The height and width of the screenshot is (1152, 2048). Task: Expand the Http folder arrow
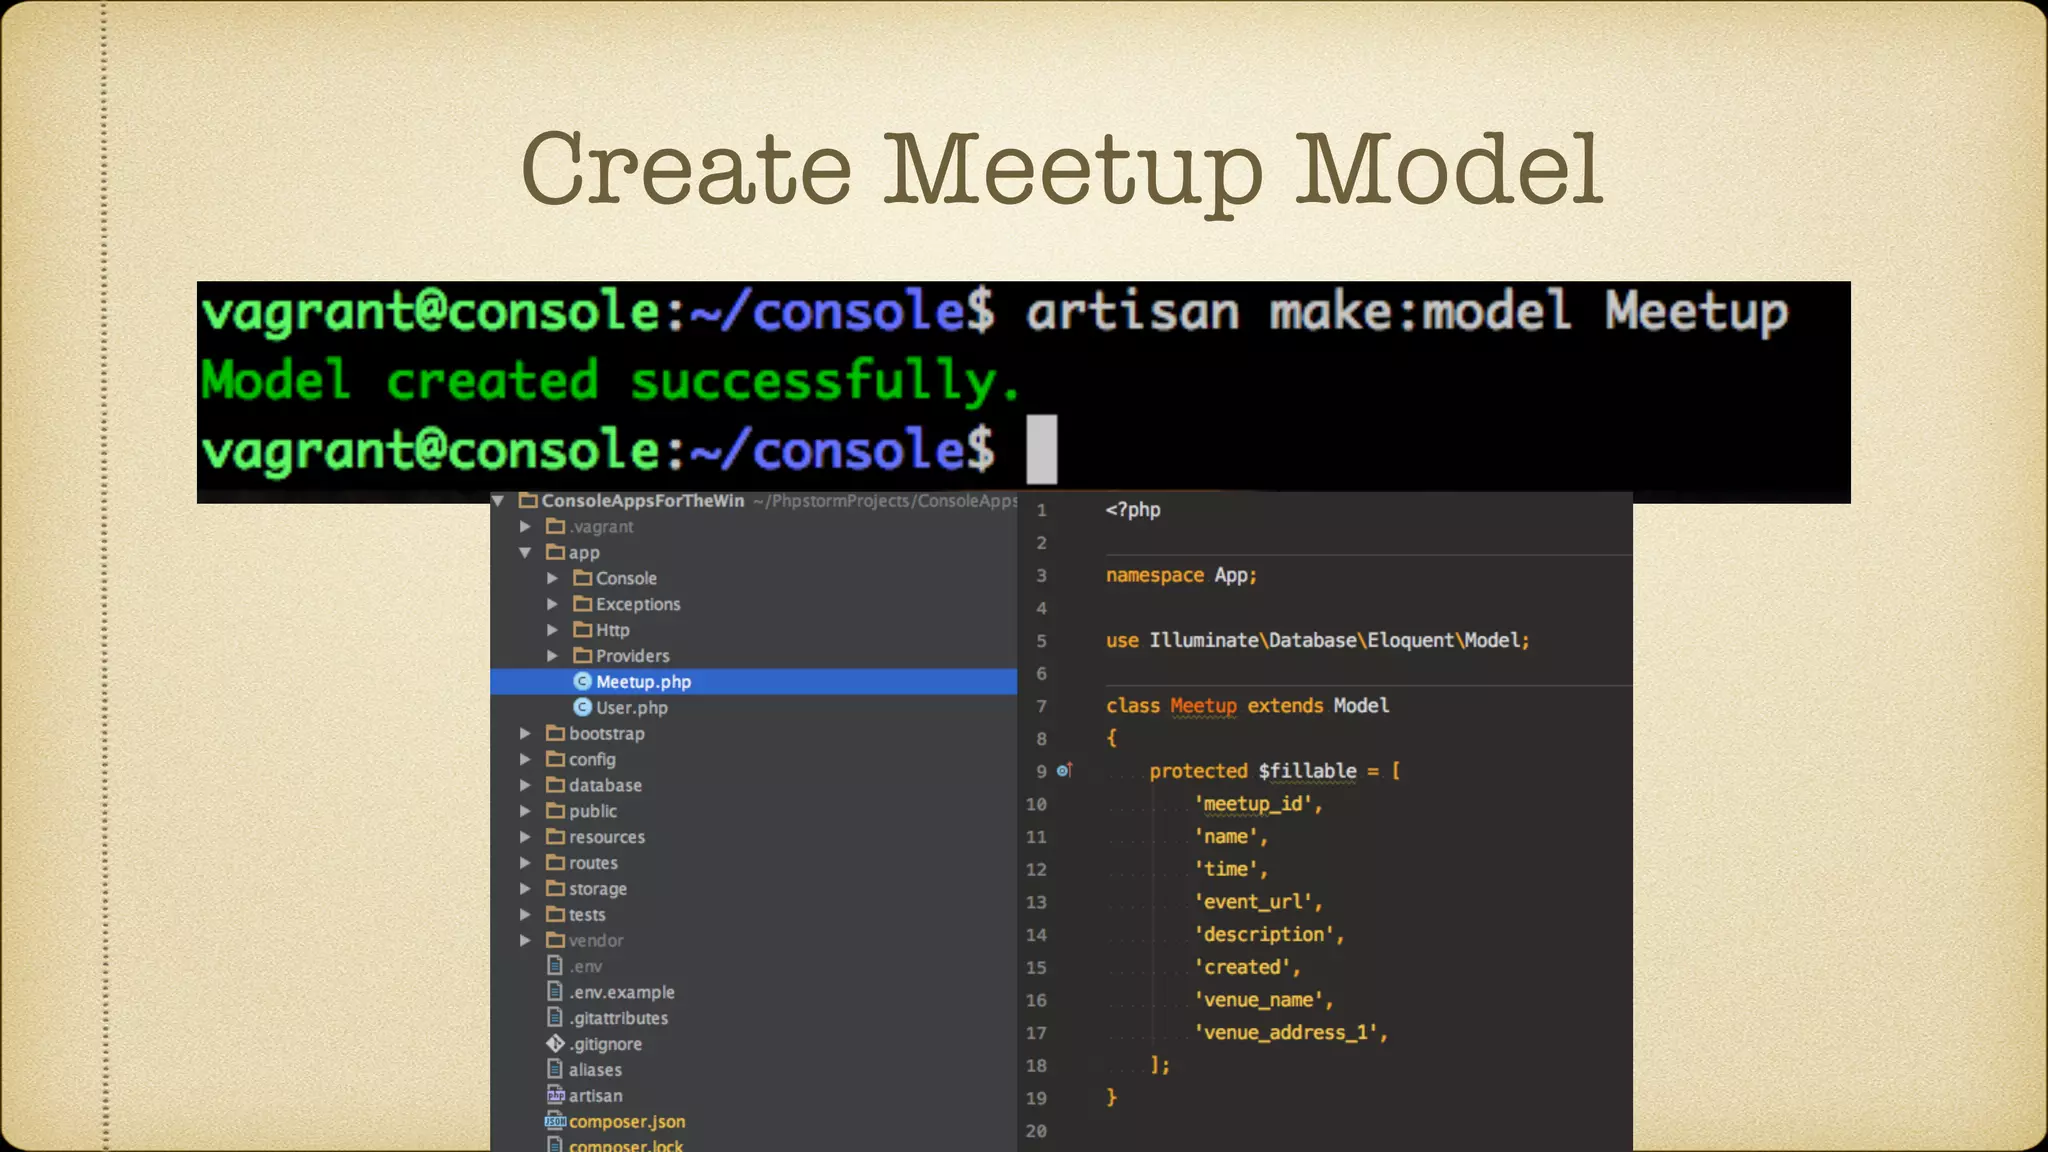[552, 630]
